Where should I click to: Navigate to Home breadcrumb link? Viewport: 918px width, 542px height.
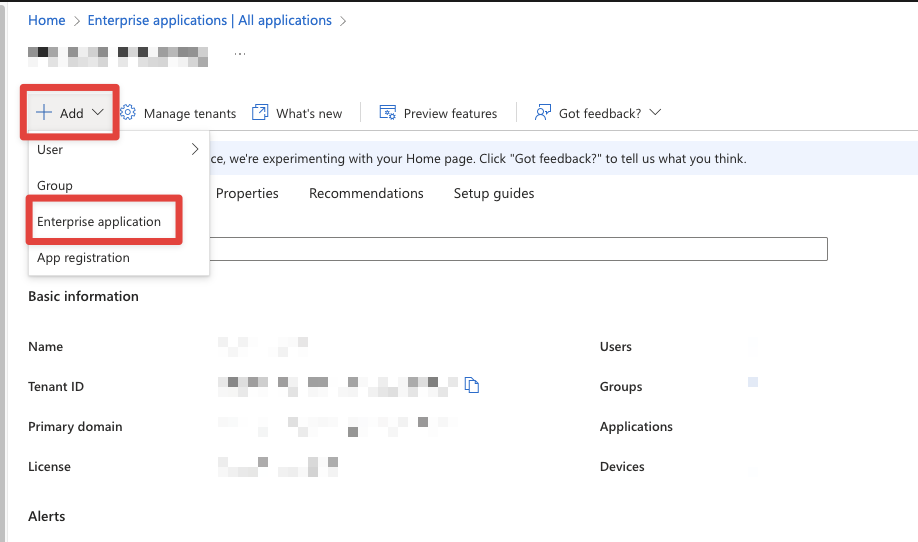click(x=46, y=20)
